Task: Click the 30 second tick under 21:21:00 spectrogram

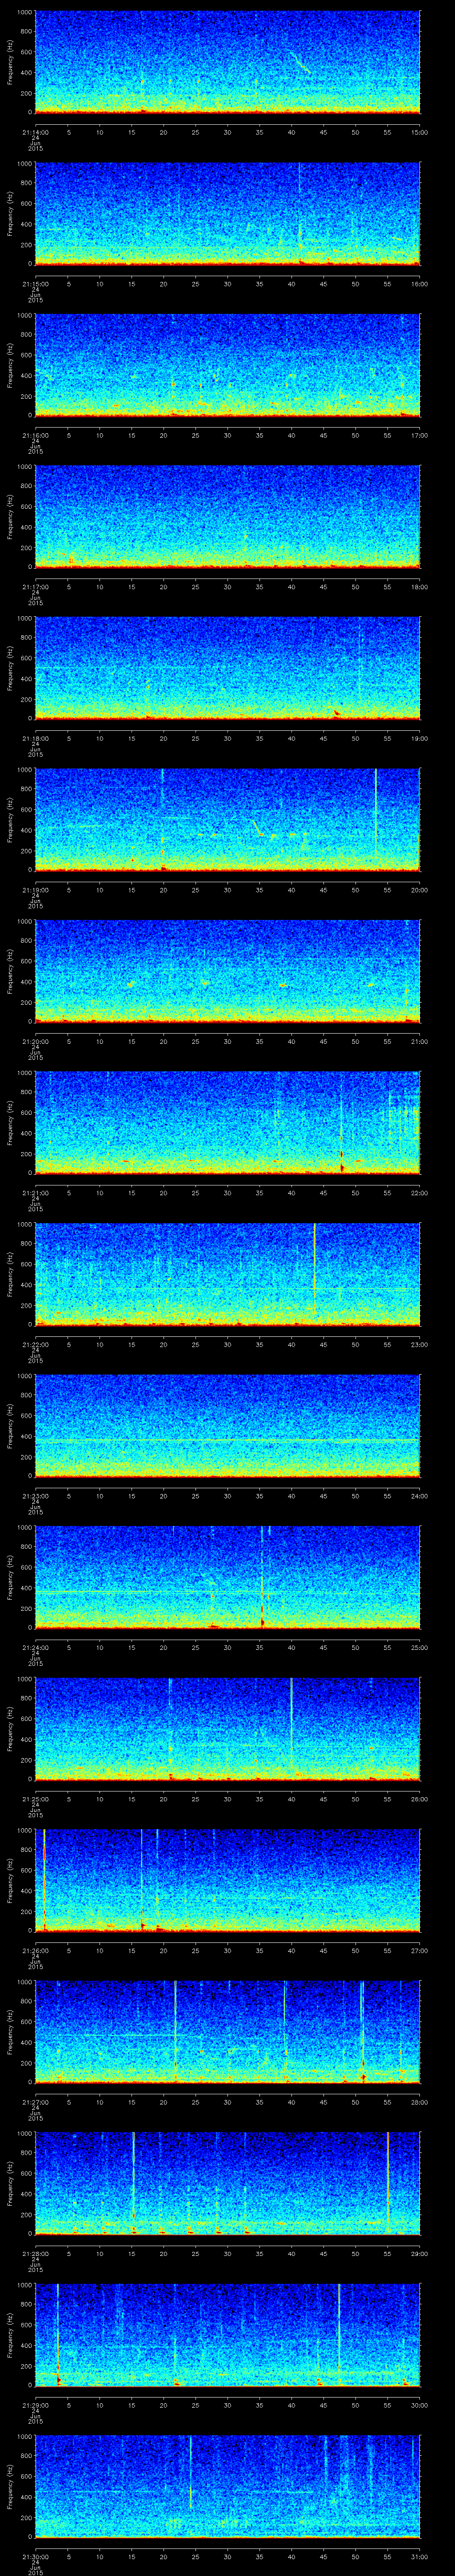Action: pos(227,1193)
